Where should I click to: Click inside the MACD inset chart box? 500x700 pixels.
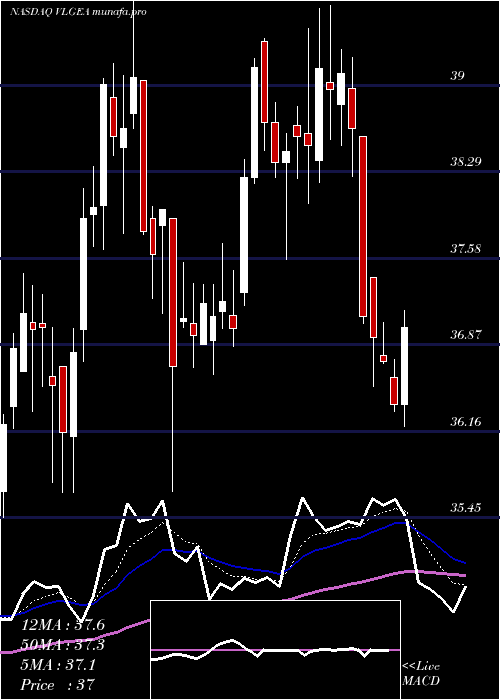275,650
